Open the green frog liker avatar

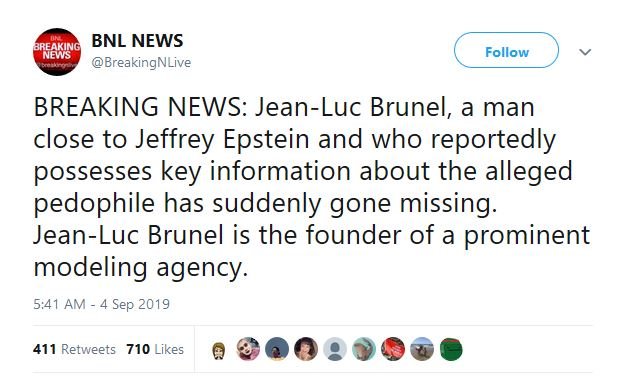coord(451,349)
